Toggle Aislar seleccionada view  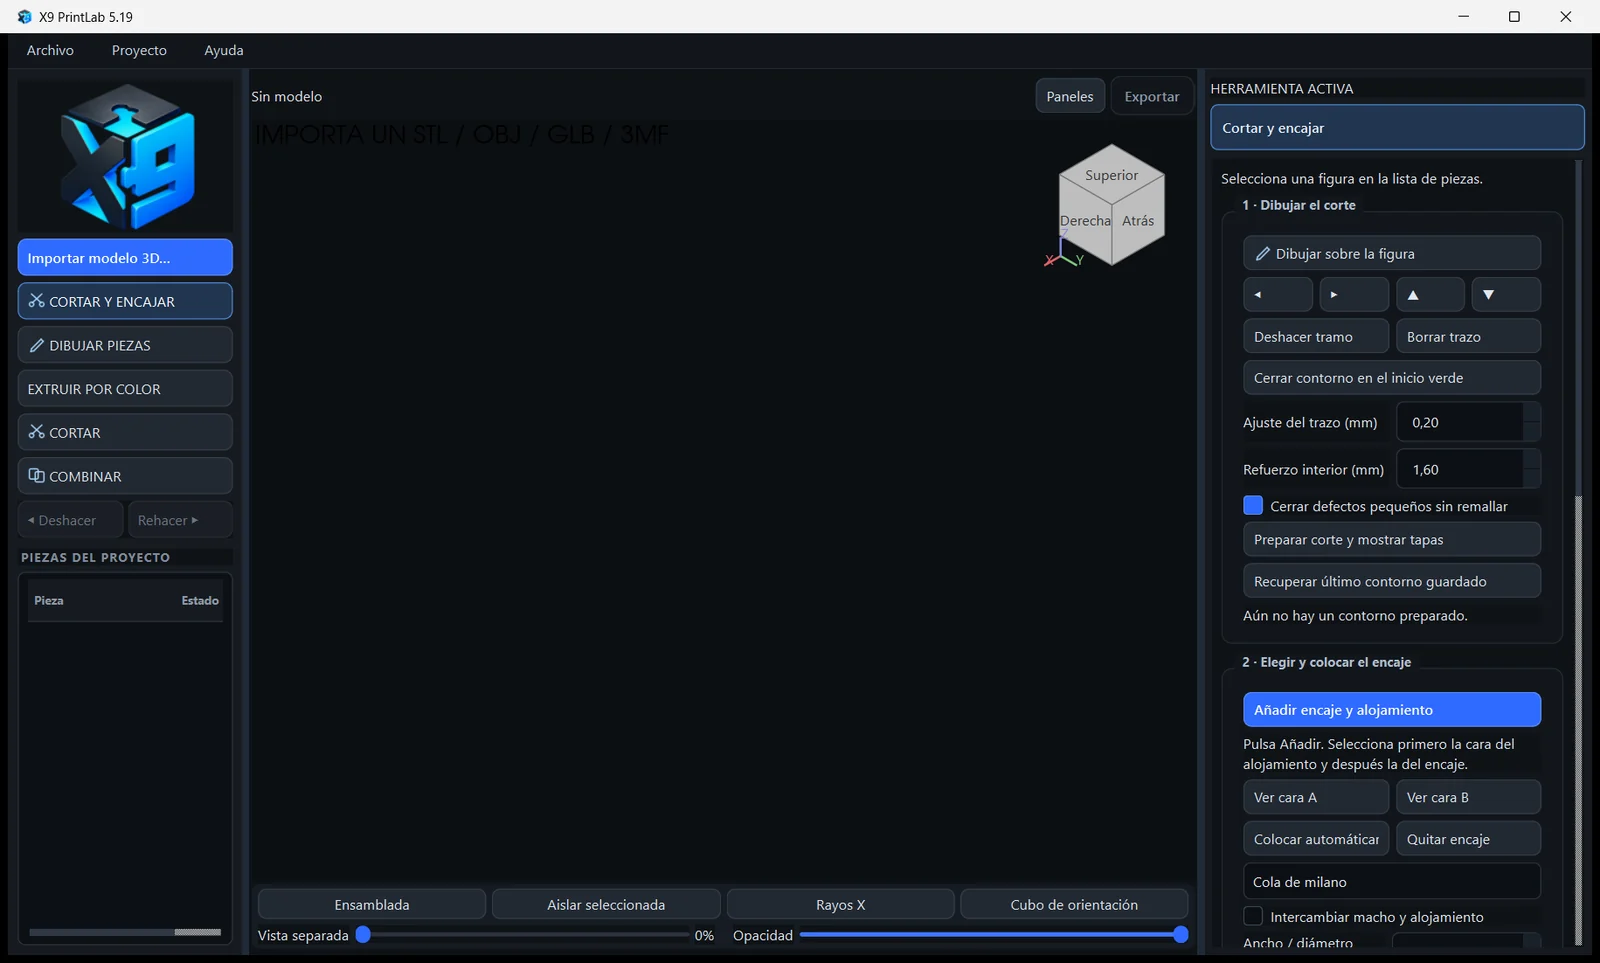[606, 904]
